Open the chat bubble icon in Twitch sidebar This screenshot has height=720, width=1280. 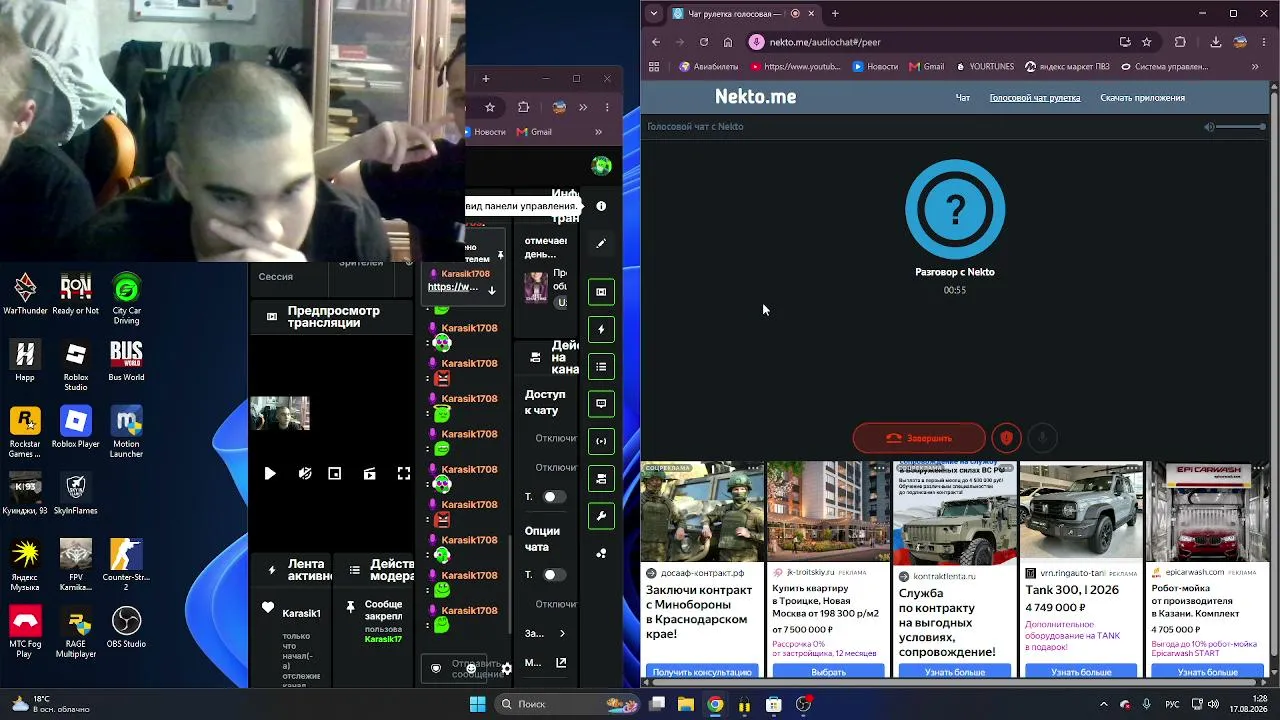(601, 404)
